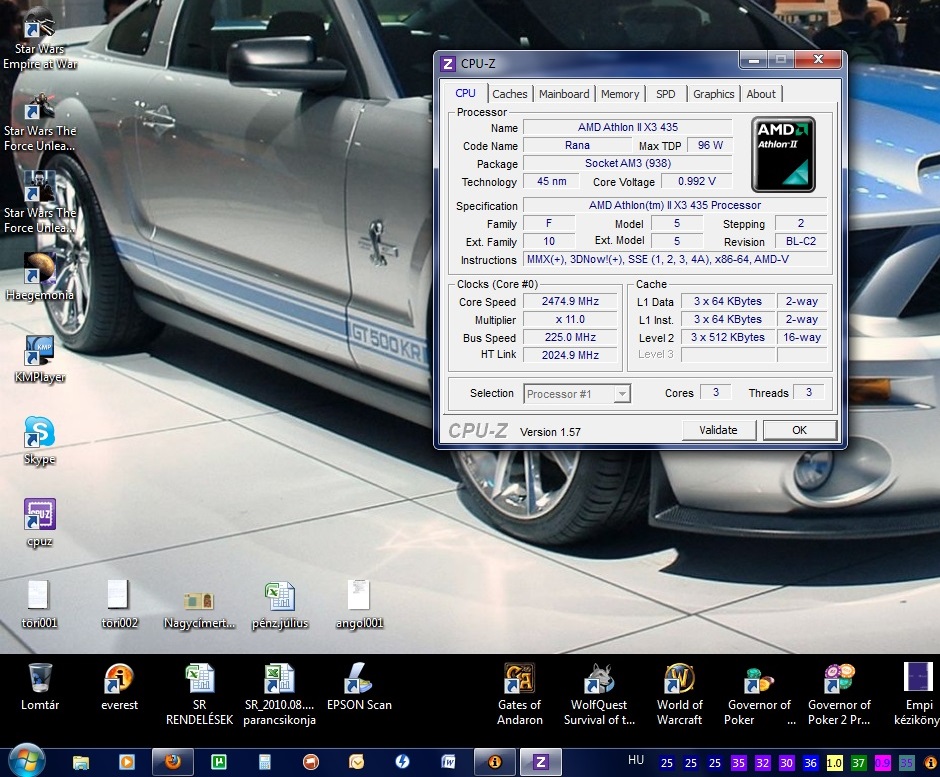This screenshot has height=777, width=940.
Task: Click the AMD Athlon II logo
Action: (x=783, y=154)
